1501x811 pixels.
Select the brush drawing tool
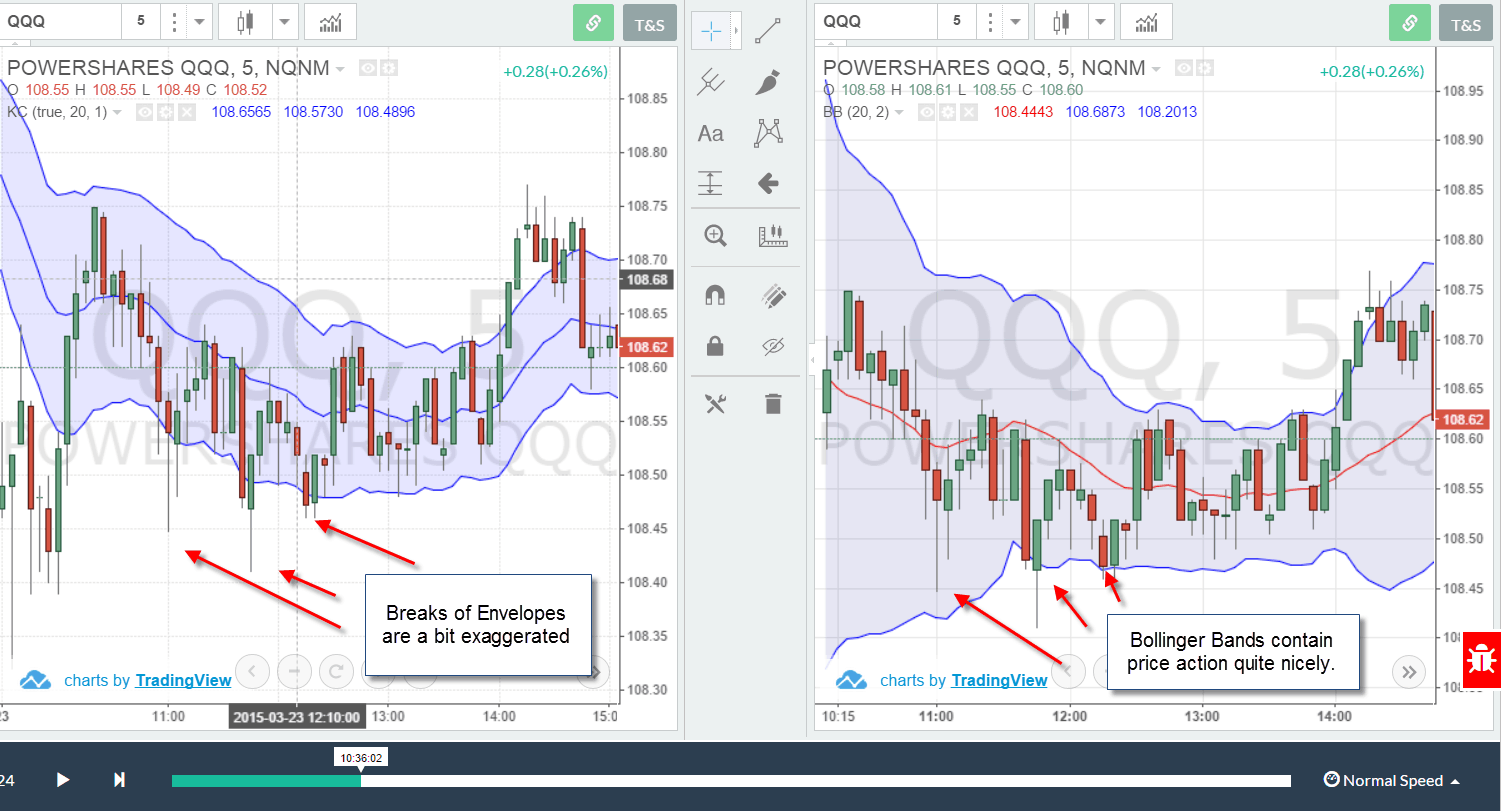768,82
